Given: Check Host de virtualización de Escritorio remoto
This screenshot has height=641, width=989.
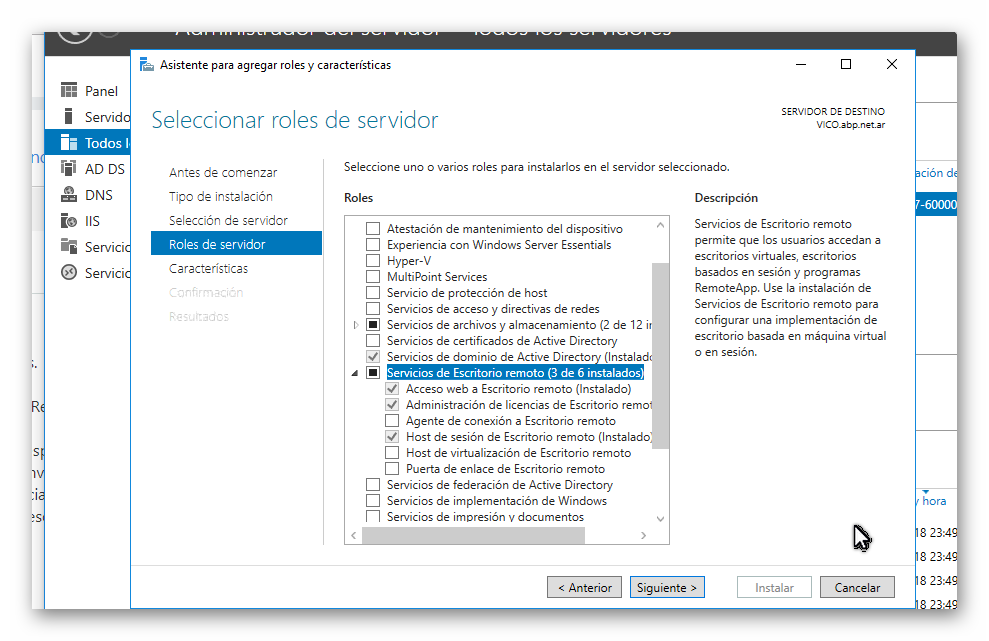Looking at the screenshot, I should click(x=392, y=452).
